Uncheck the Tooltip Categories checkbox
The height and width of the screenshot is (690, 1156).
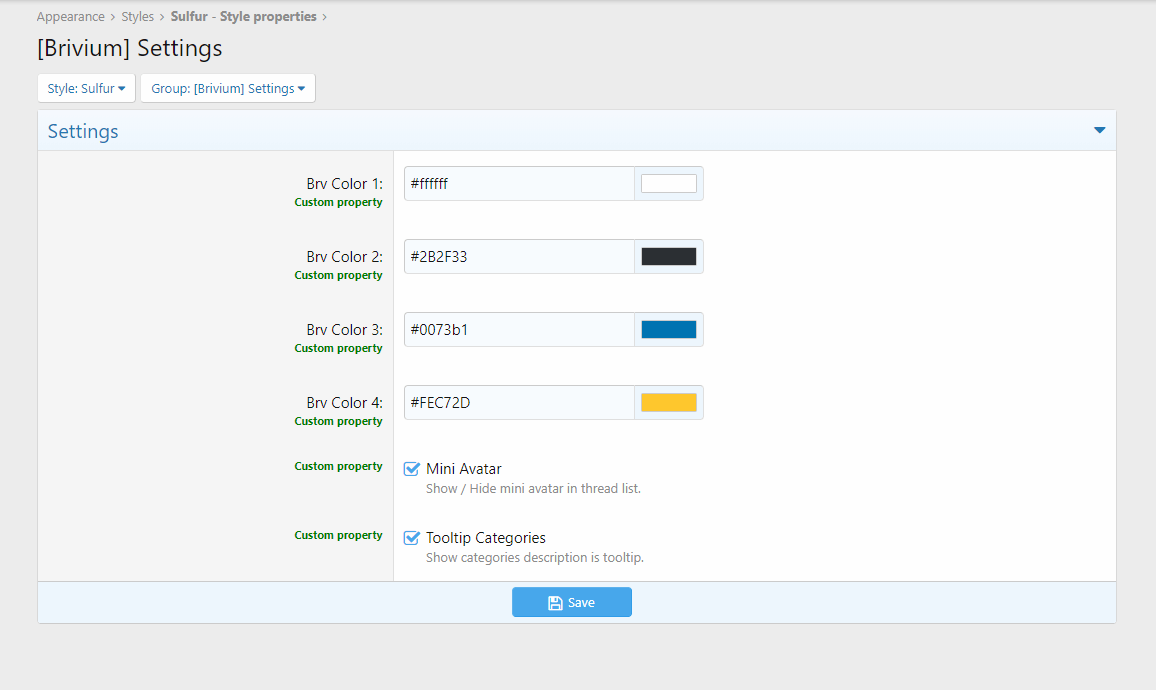click(x=411, y=538)
